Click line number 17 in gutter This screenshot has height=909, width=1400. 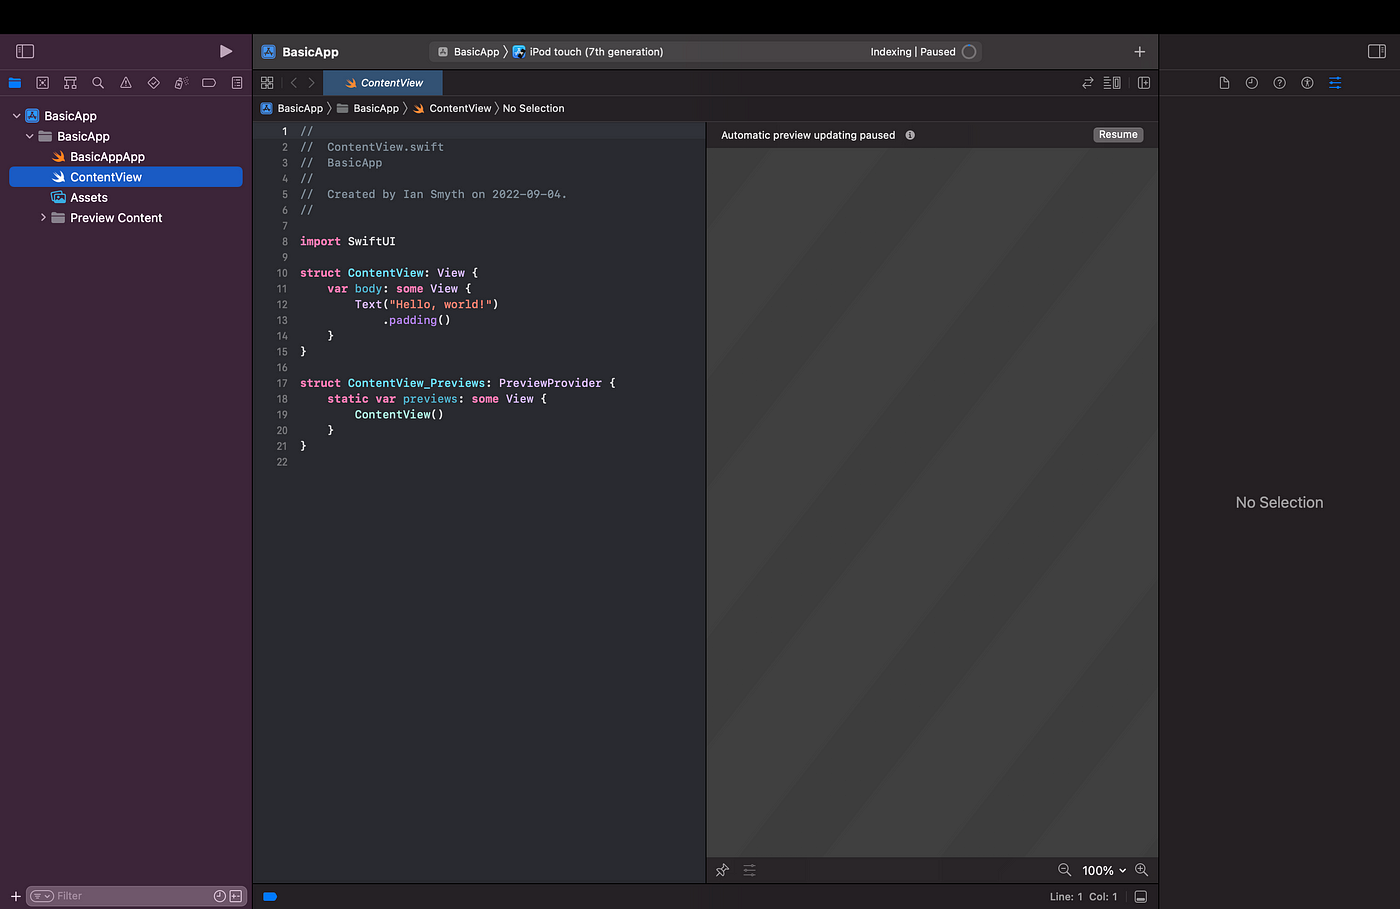point(282,383)
